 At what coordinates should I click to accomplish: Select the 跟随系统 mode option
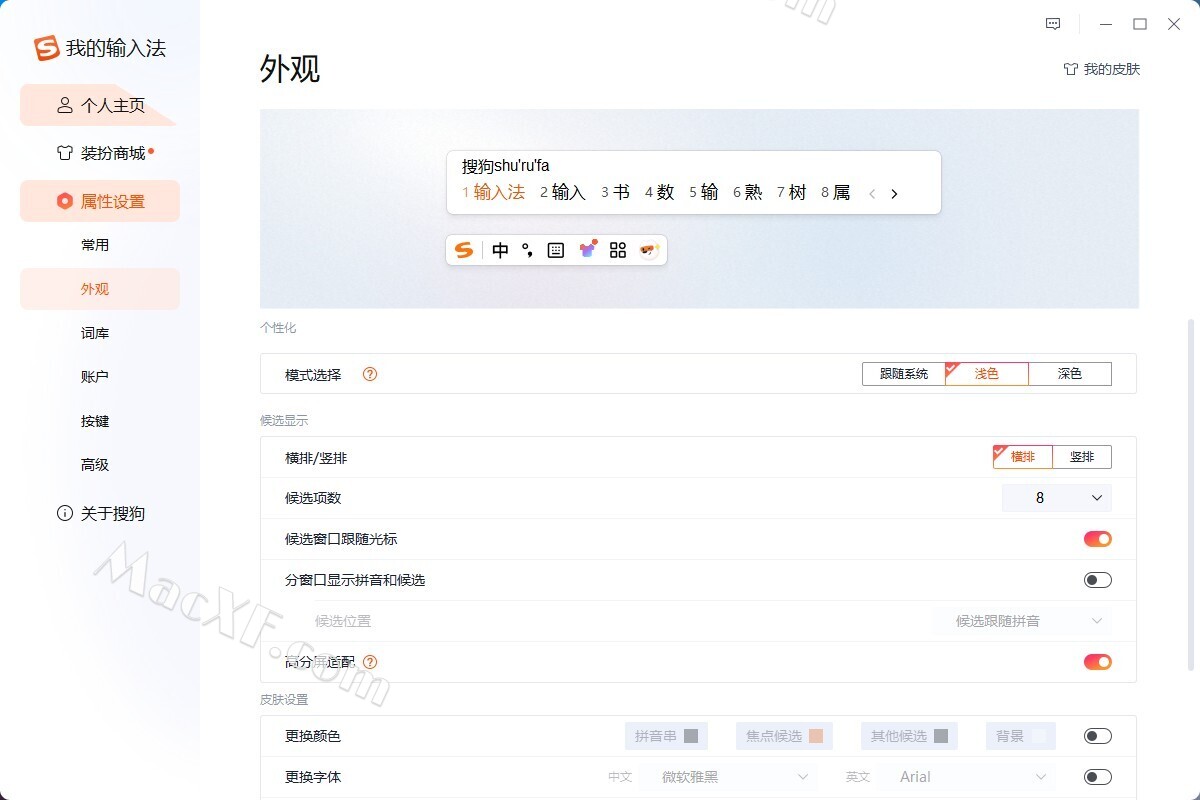(904, 374)
